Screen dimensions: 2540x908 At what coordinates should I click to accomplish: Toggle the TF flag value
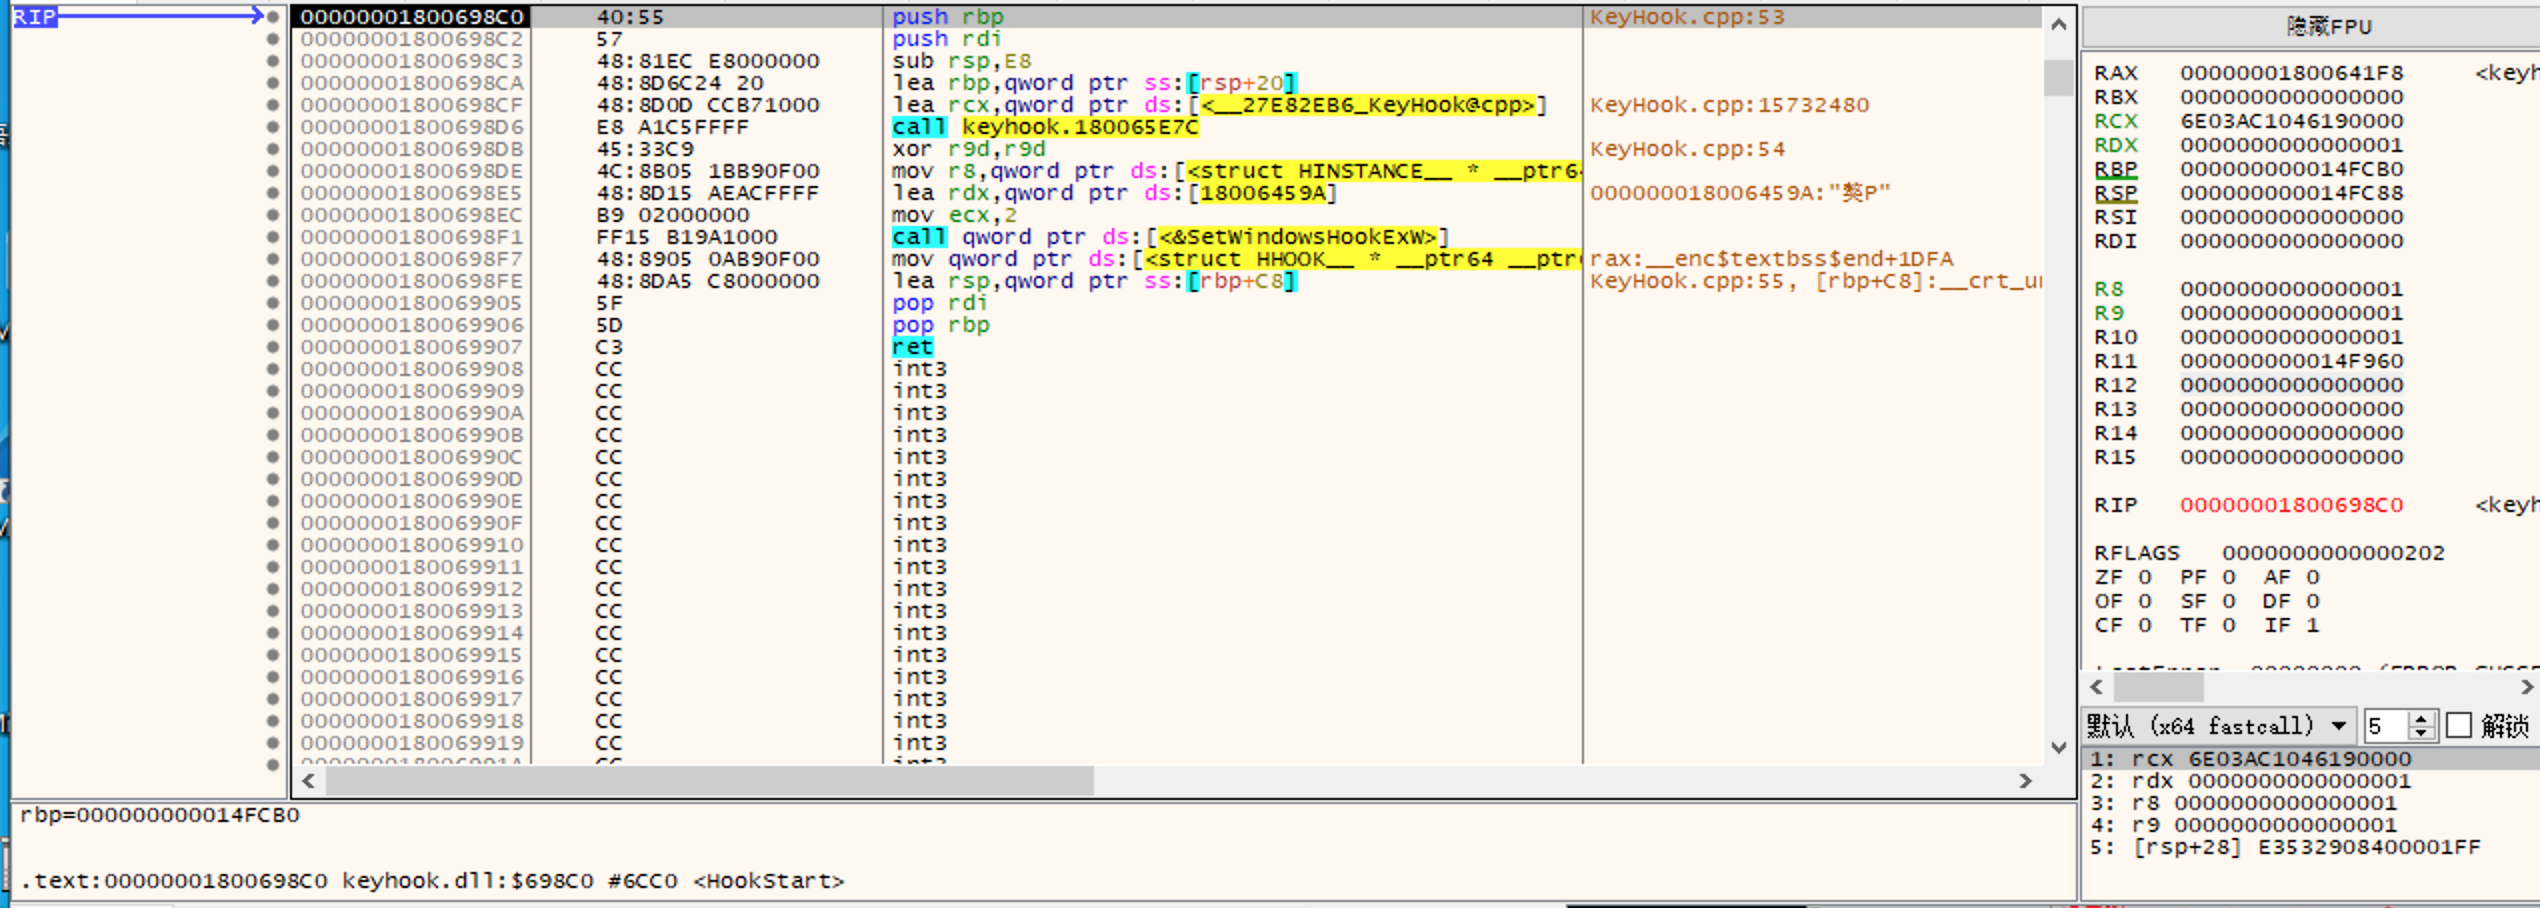pos(2228,625)
